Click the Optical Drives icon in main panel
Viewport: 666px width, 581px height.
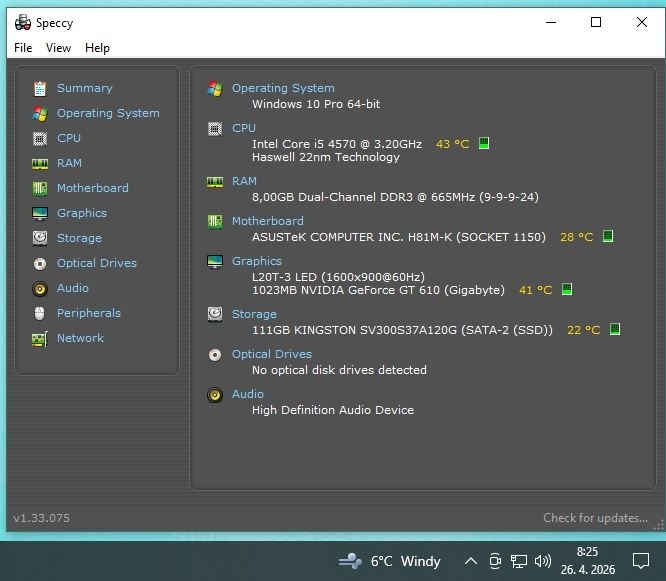click(x=215, y=355)
